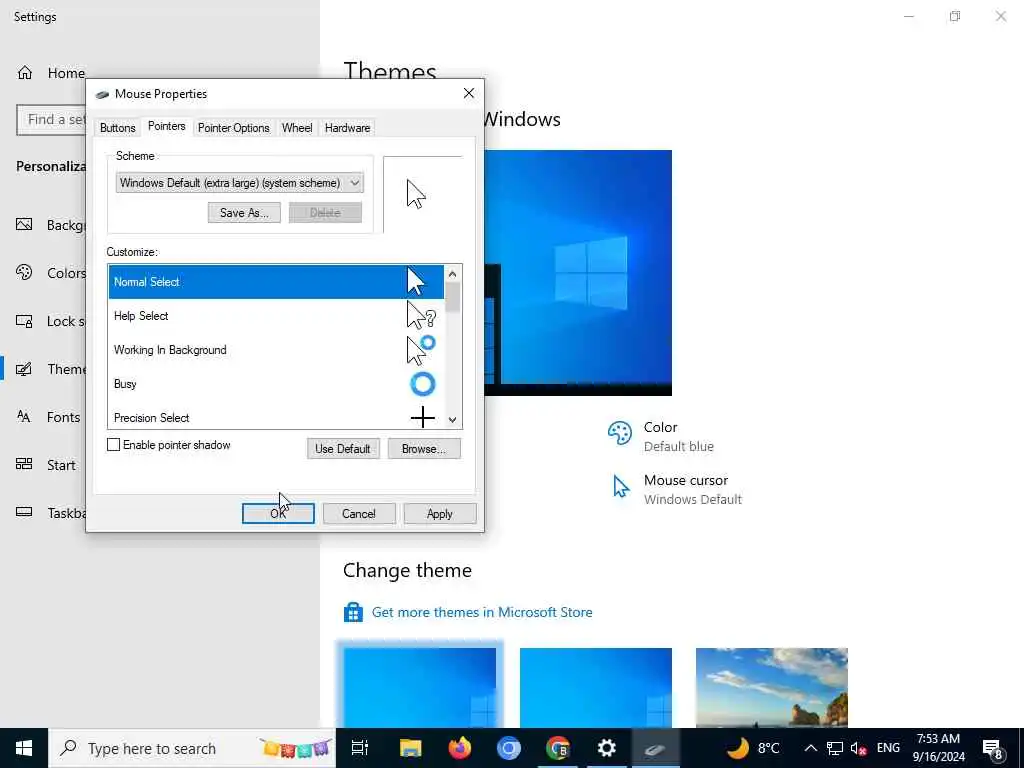
Task: Open Taskbar settings icon in sidebar
Action: coord(24,512)
